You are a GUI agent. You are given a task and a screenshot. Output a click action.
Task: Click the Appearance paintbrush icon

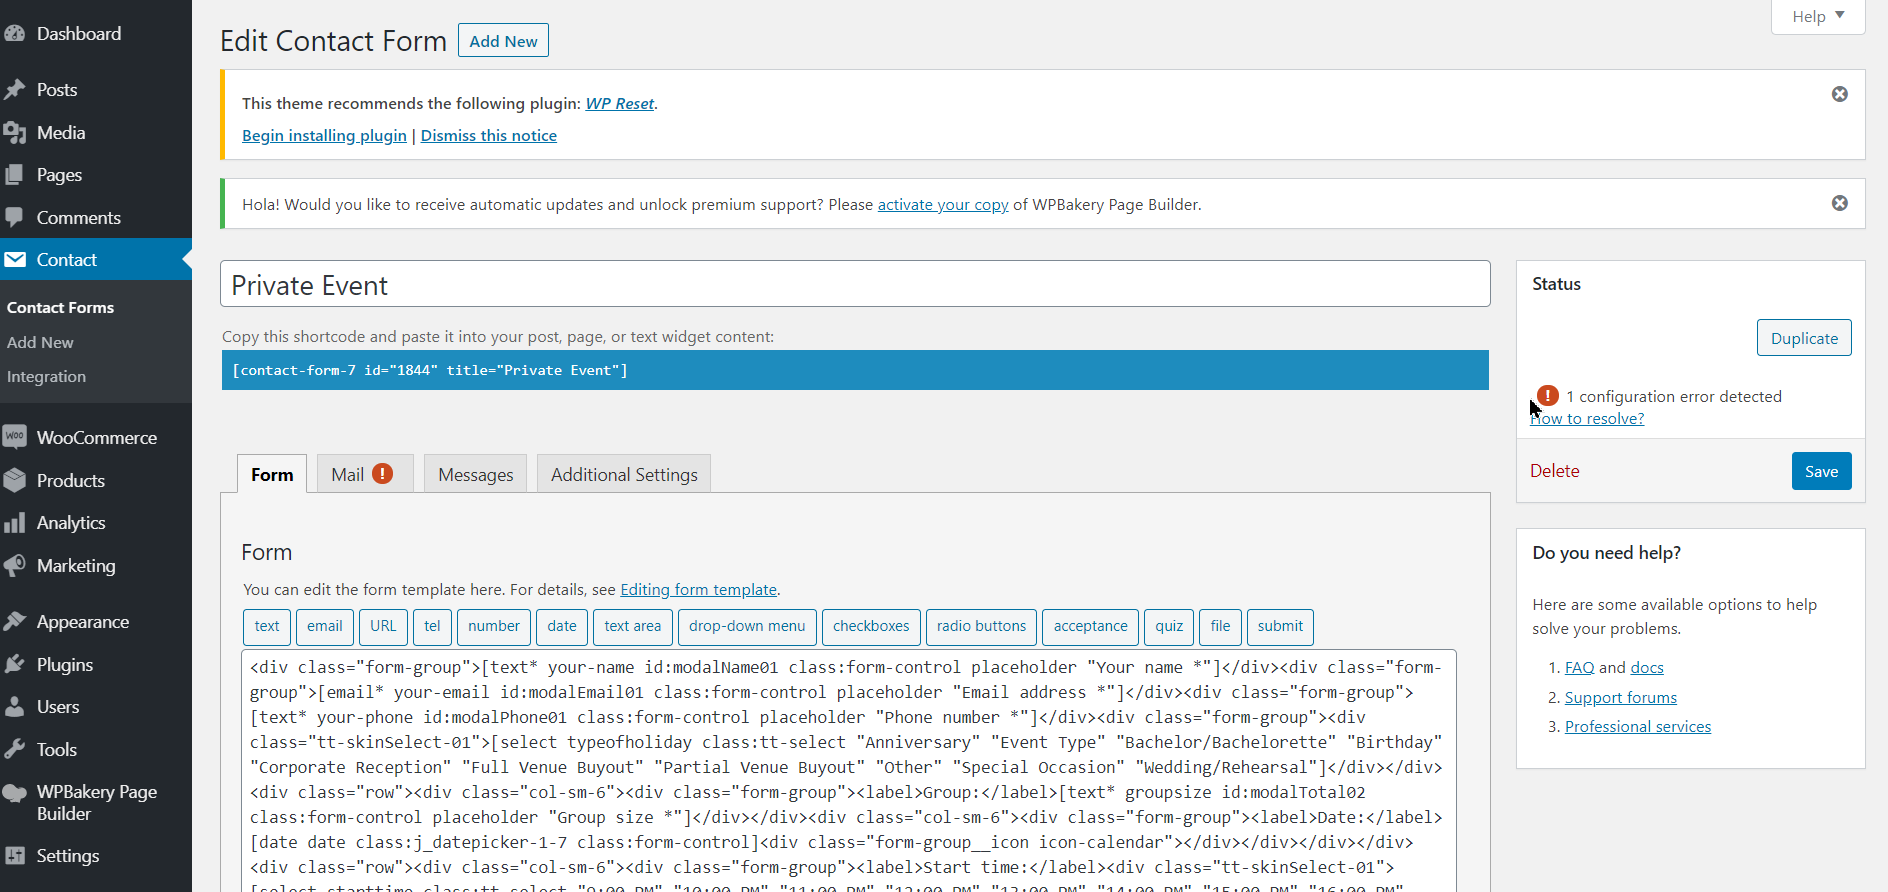click(x=15, y=622)
